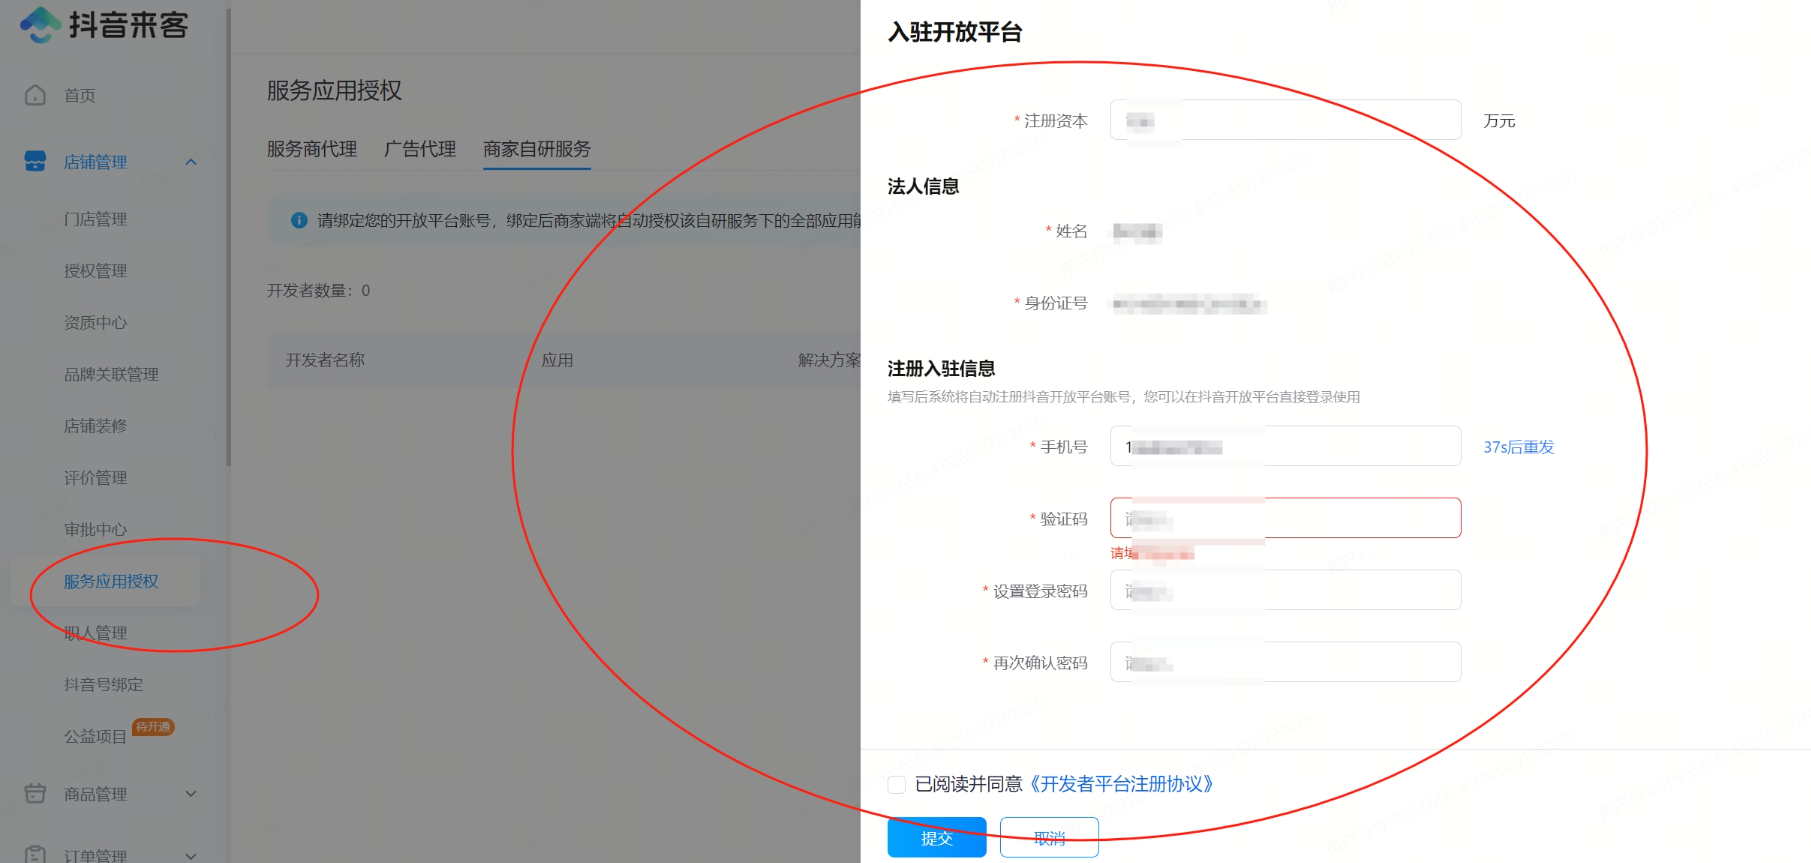Click the 开发者数量: 0 text
Image resolution: width=1811 pixels, height=863 pixels.
(319, 291)
